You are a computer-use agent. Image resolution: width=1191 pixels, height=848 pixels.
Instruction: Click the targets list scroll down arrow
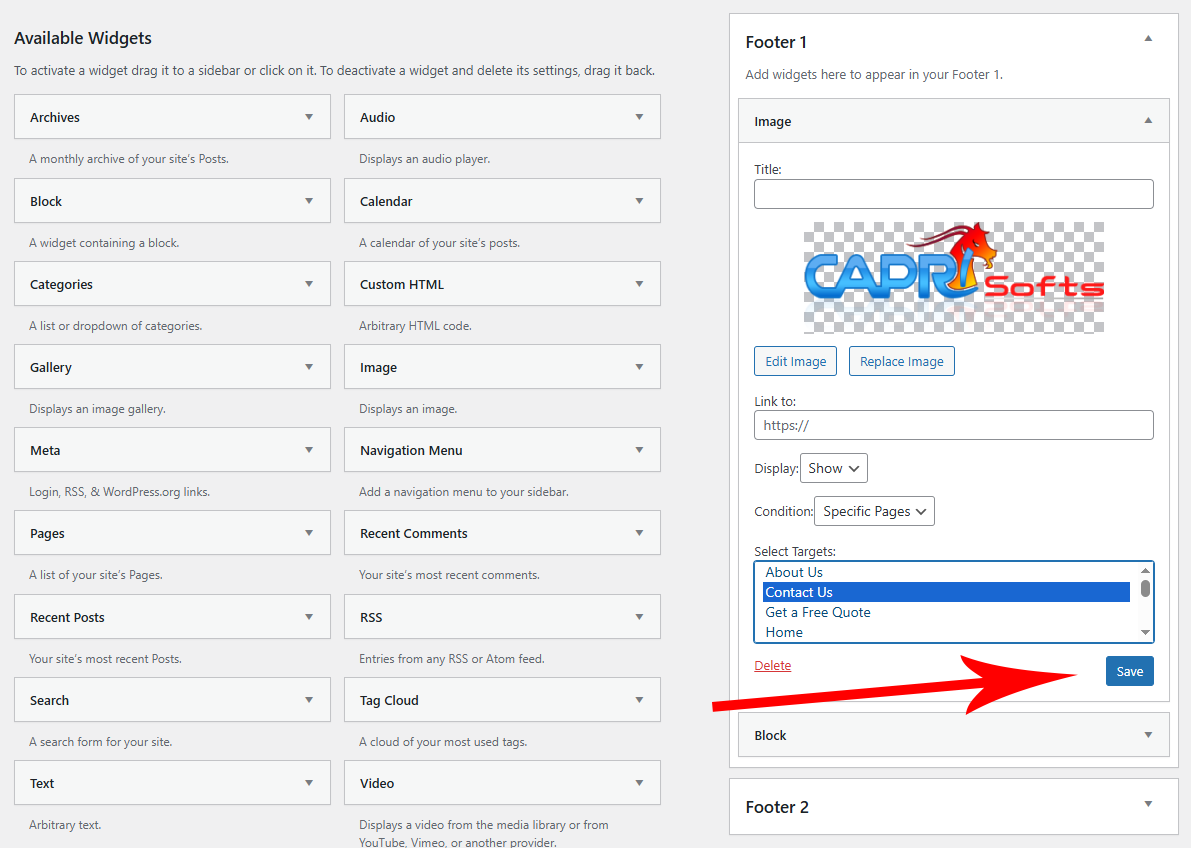pos(1145,633)
